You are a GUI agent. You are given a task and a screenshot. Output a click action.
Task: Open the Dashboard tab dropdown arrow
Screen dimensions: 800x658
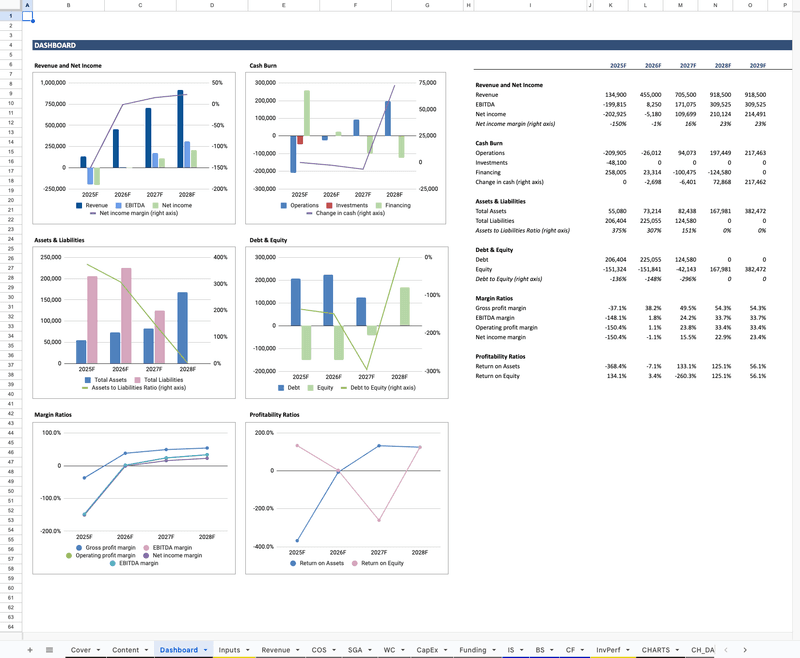205,650
